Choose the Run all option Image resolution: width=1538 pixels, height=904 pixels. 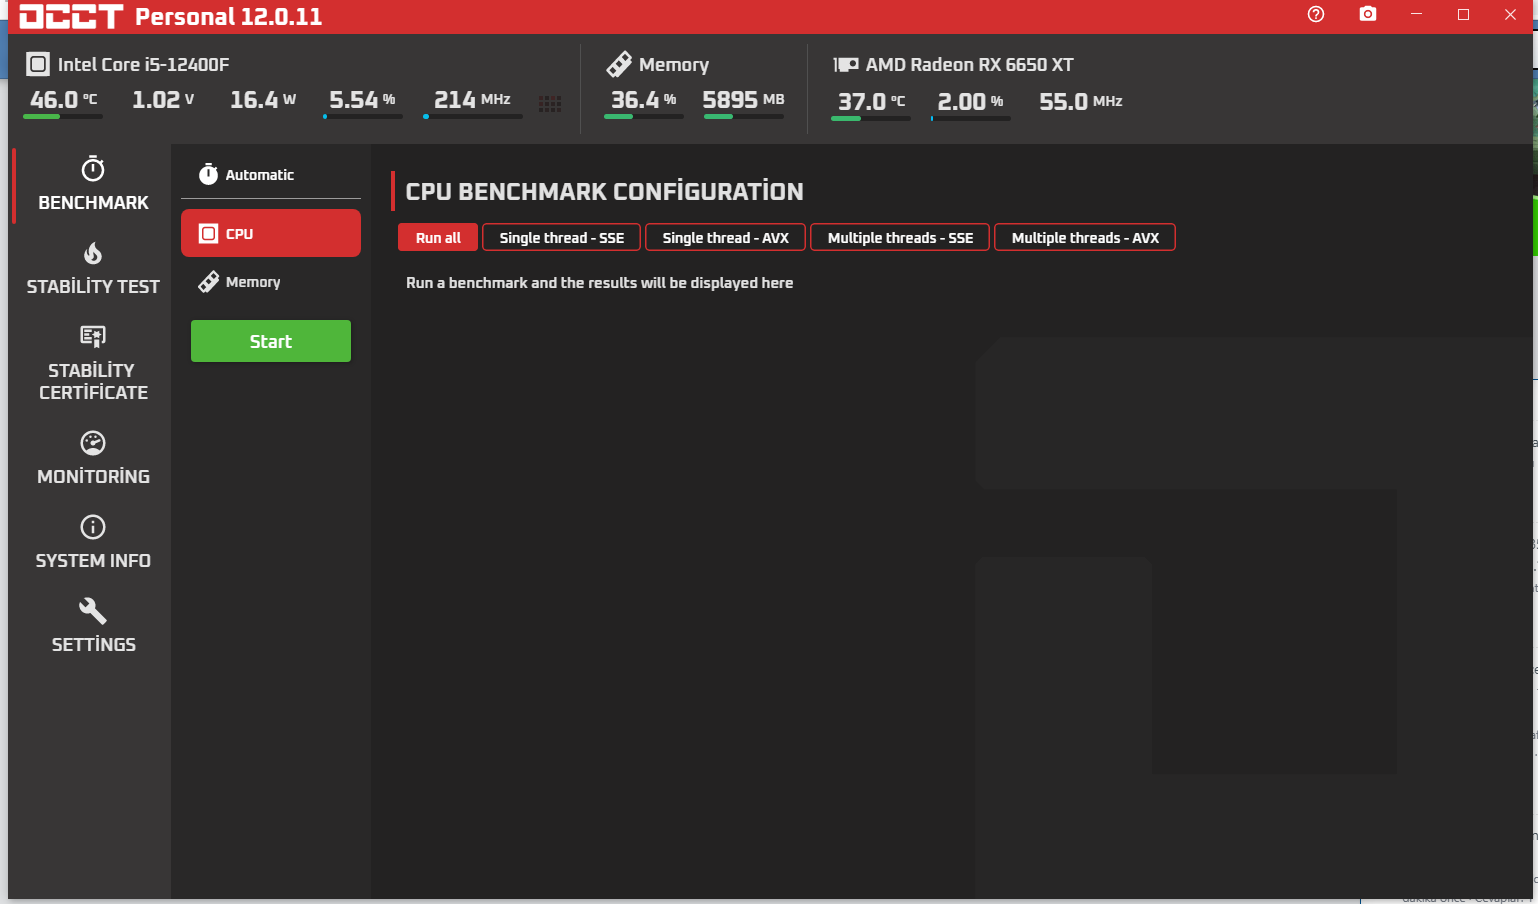(438, 238)
